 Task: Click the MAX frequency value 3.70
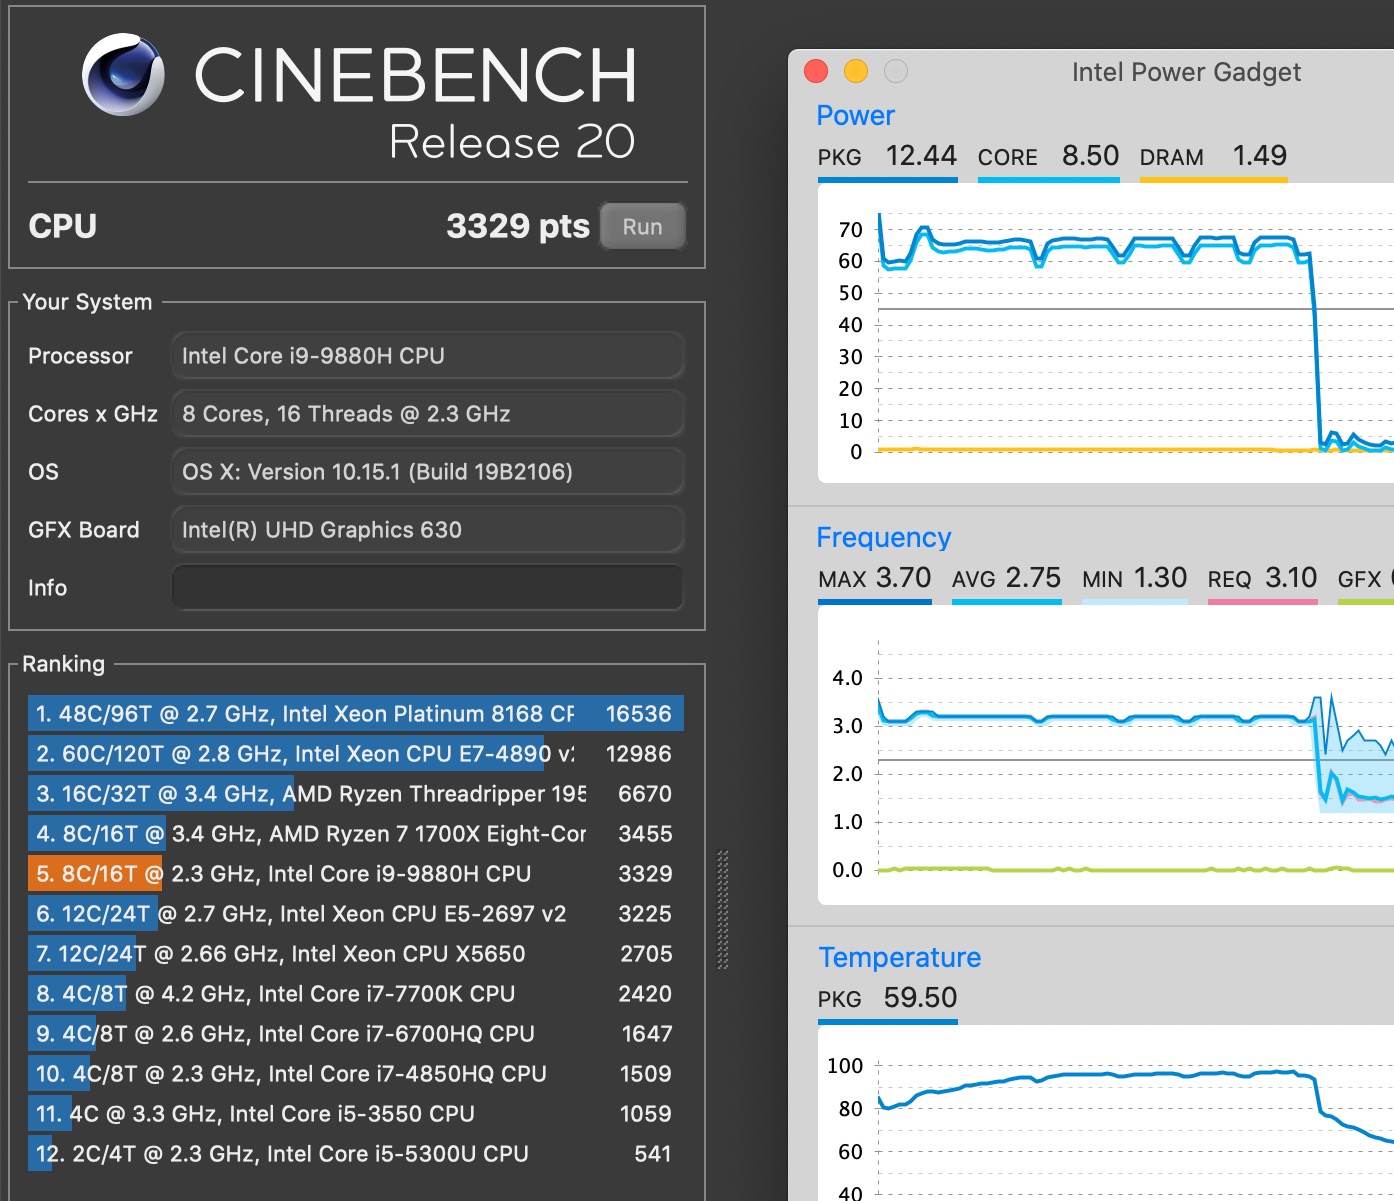[x=903, y=578]
